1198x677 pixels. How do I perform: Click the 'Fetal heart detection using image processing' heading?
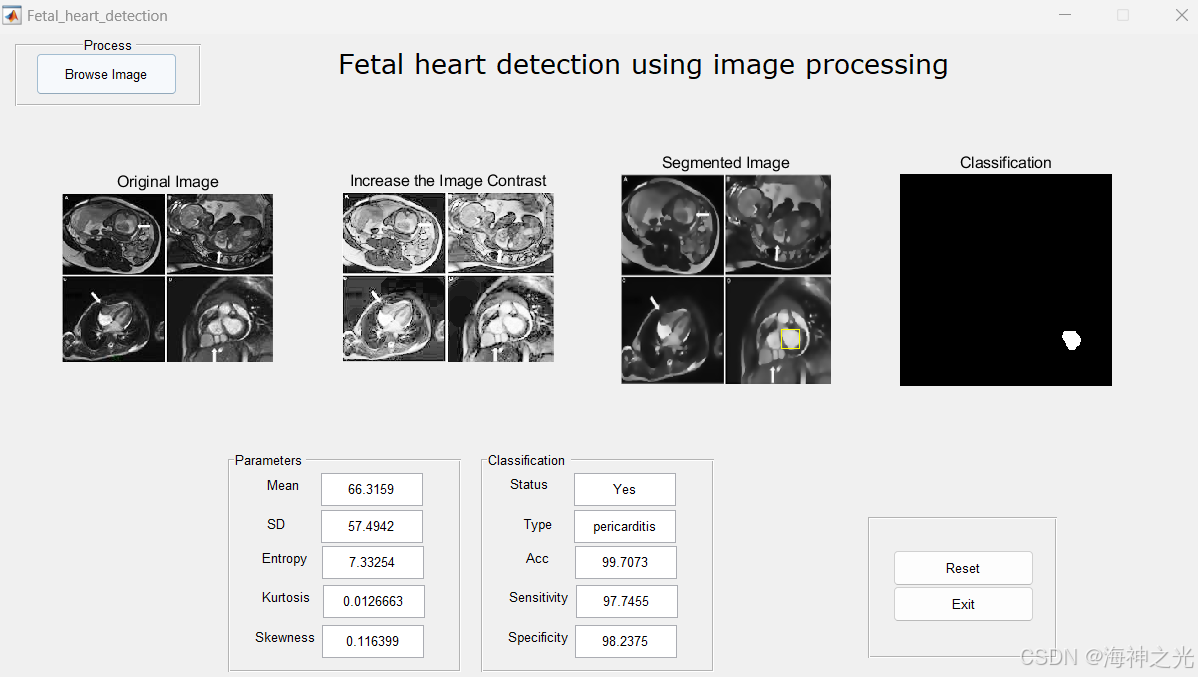point(643,66)
